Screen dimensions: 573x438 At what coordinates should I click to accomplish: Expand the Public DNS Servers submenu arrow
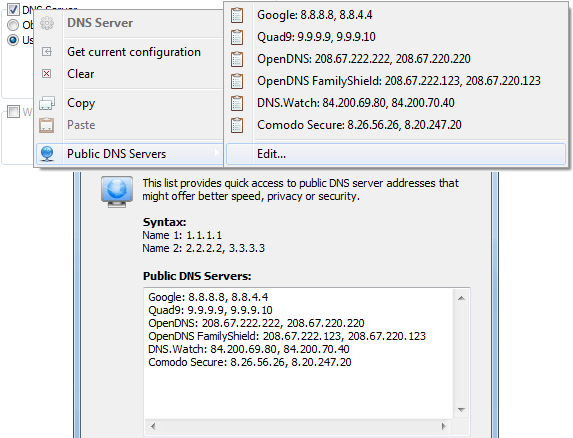coord(217,153)
